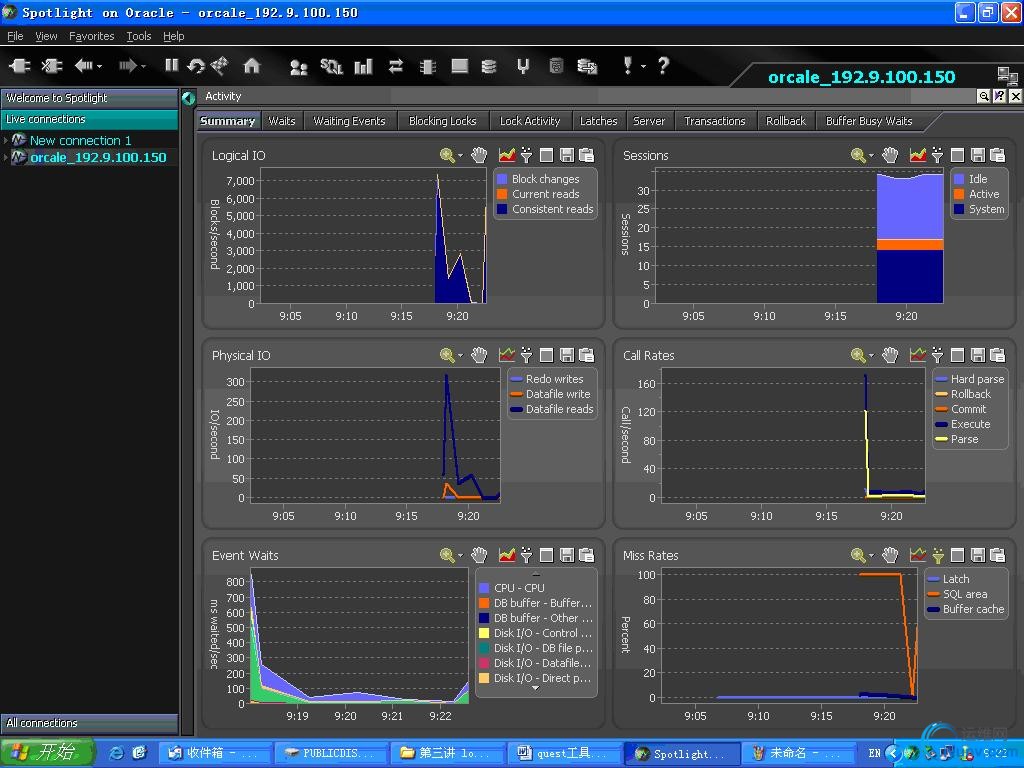Toggle chart style icon in Physical IO panel
The image size is (1024, 768).
click(507, 355)
